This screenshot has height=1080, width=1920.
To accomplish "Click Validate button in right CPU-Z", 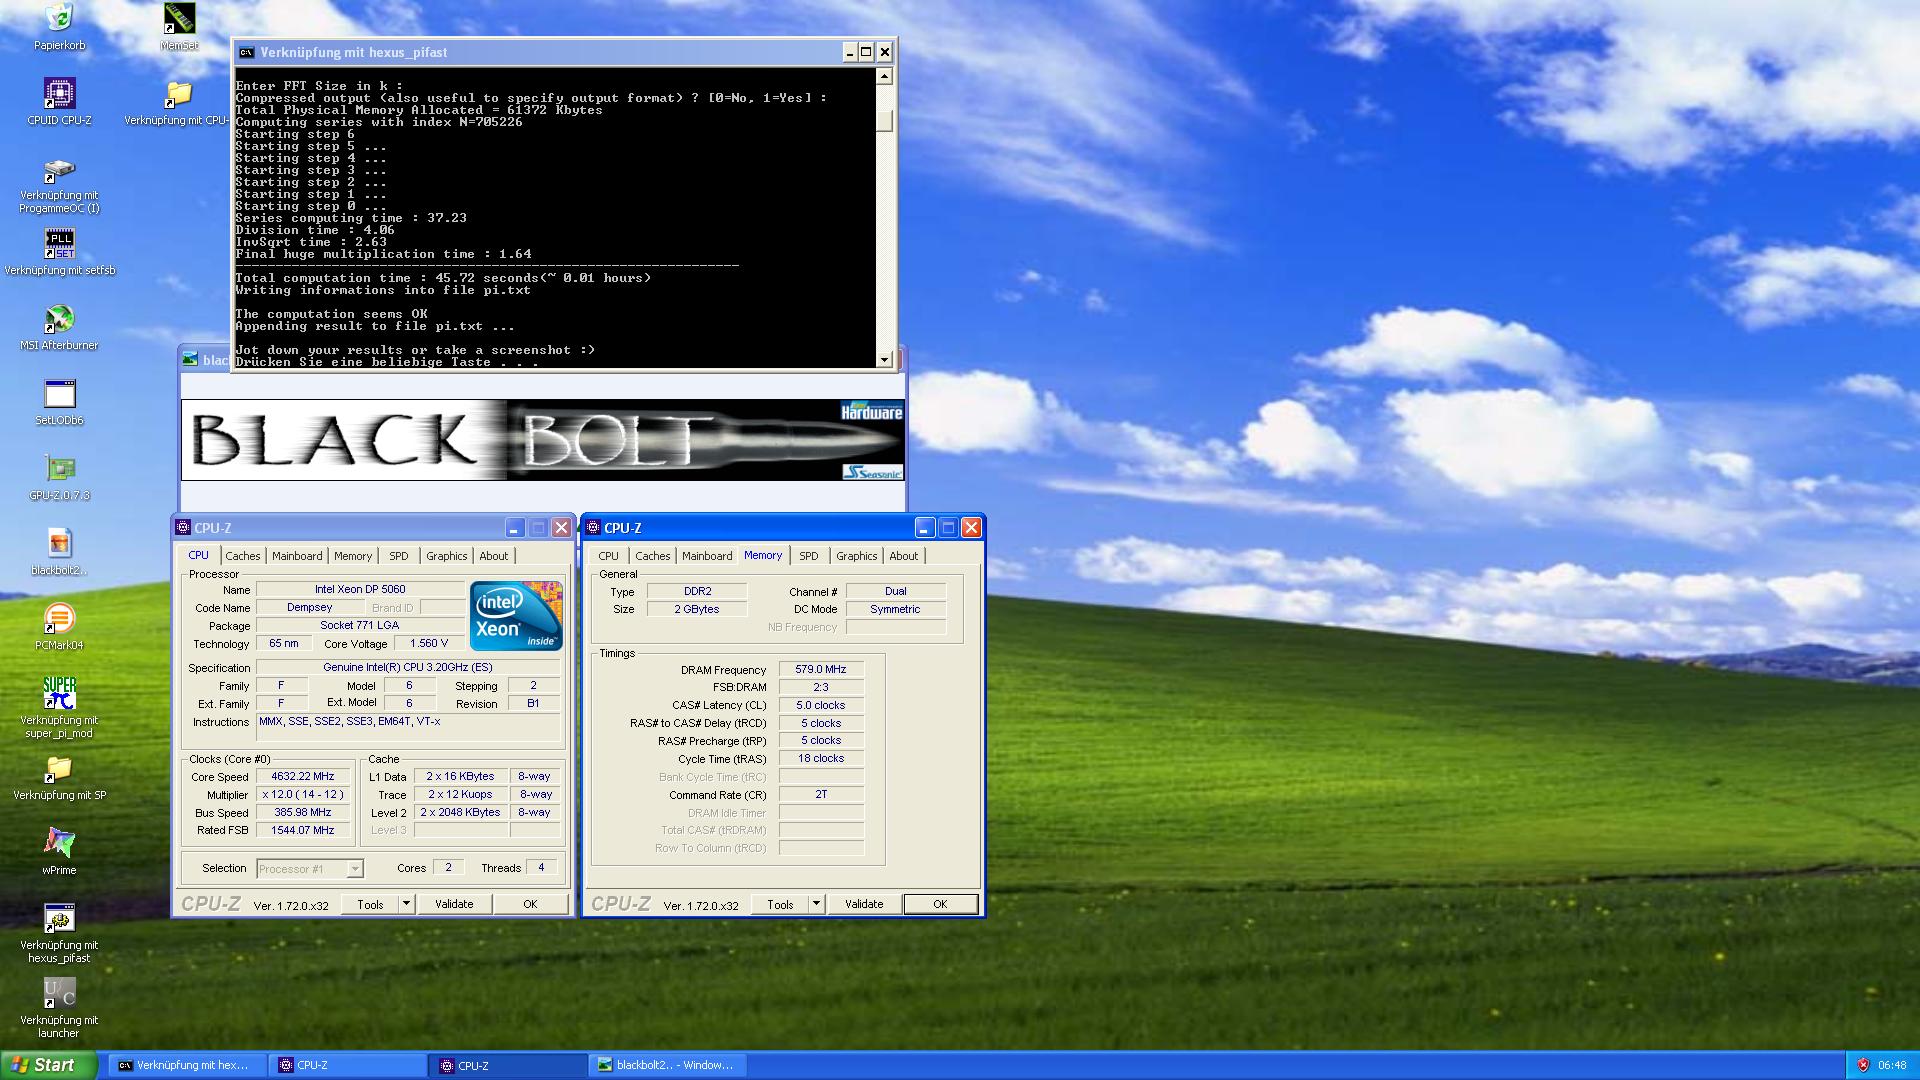I will (x=864, y=904).
